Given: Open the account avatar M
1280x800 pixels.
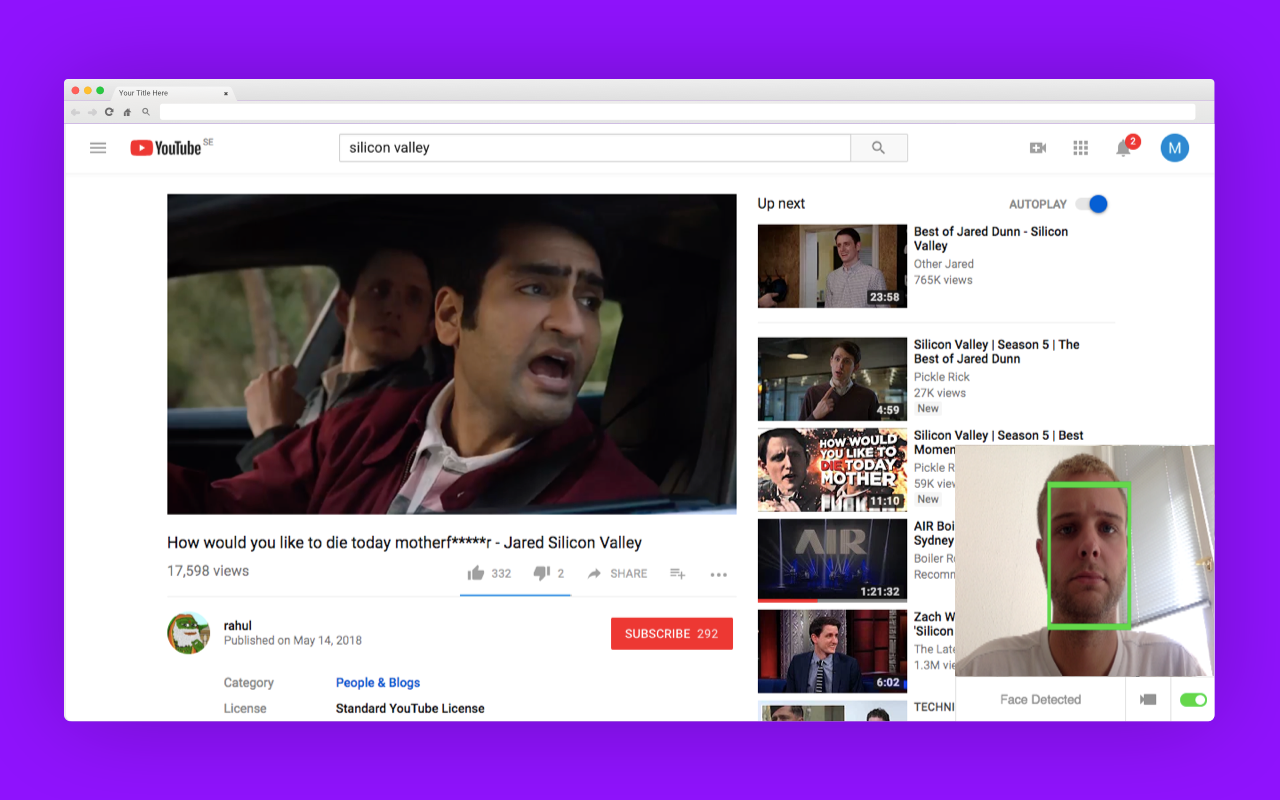Looking at the screenshot, I should coord(1175,148).
